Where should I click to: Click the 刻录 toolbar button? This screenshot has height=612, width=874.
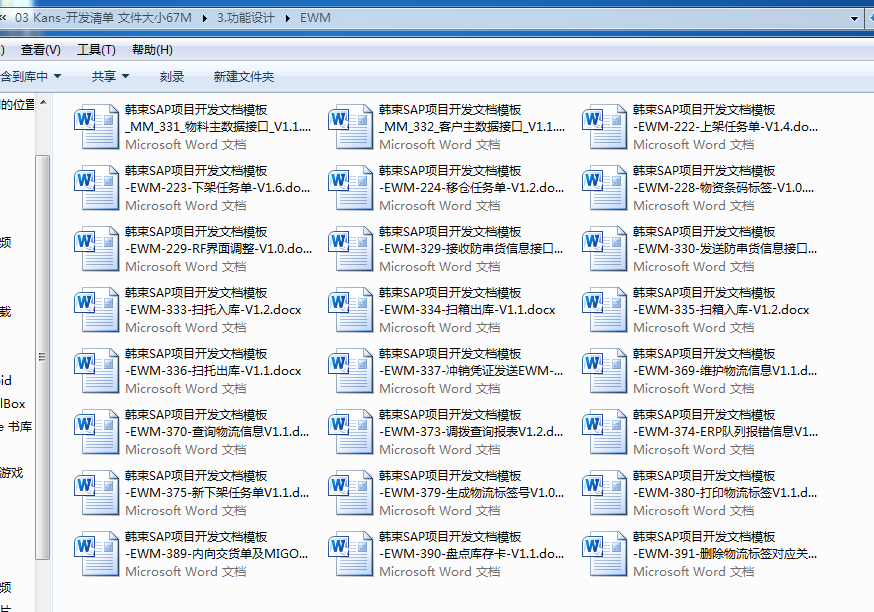click(172, 76)
